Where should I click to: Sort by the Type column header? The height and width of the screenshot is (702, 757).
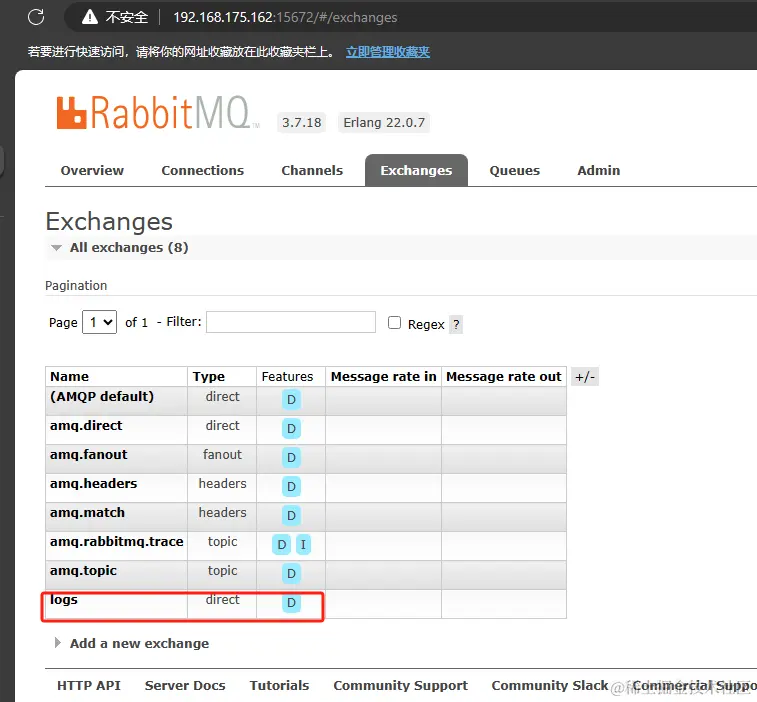point(209,377)
